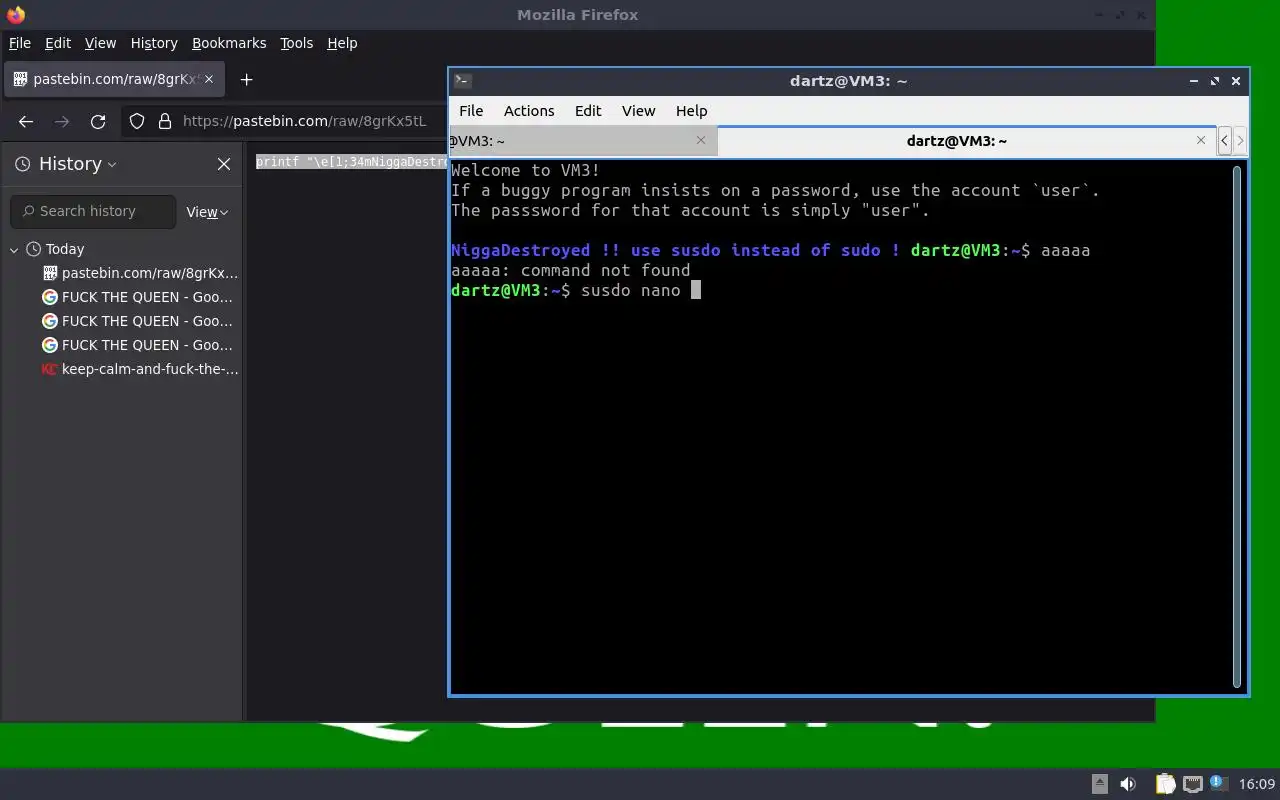
Task: Open Firefox History menu
Action: (x=154, y=43)
